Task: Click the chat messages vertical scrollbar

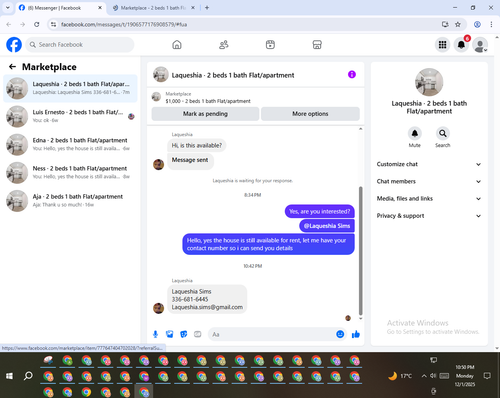Action: tap(360, 251)
